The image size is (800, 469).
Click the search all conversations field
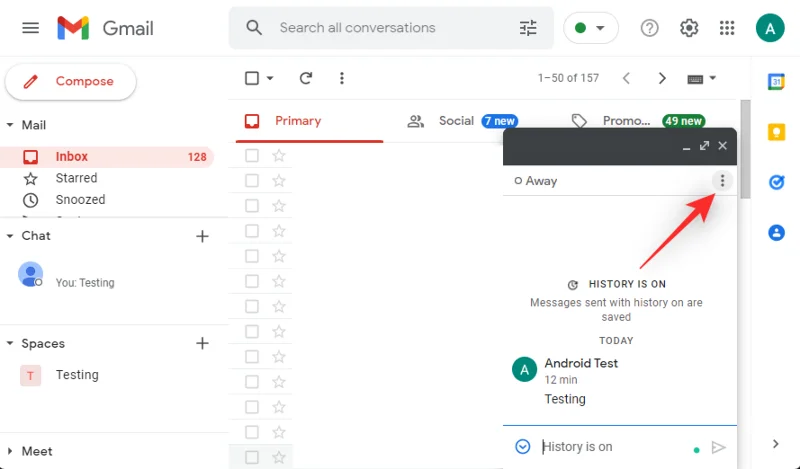[x=390, y=28]
